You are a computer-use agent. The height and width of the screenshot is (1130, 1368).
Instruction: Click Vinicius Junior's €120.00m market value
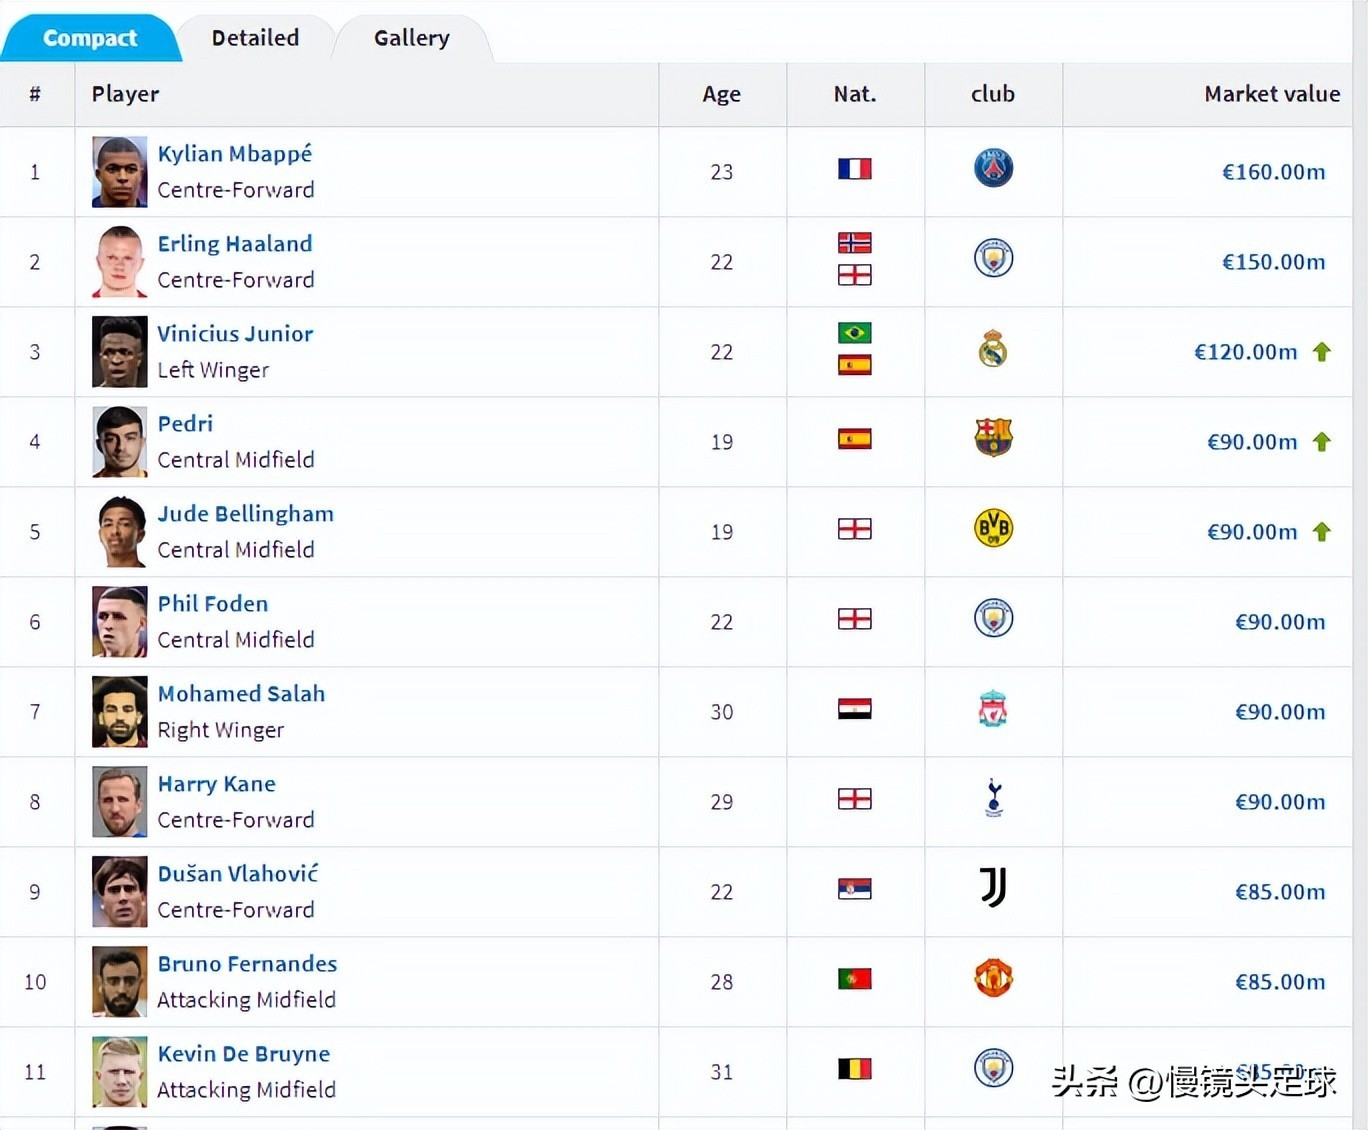pyautogui.click(x=1245, y=352)
